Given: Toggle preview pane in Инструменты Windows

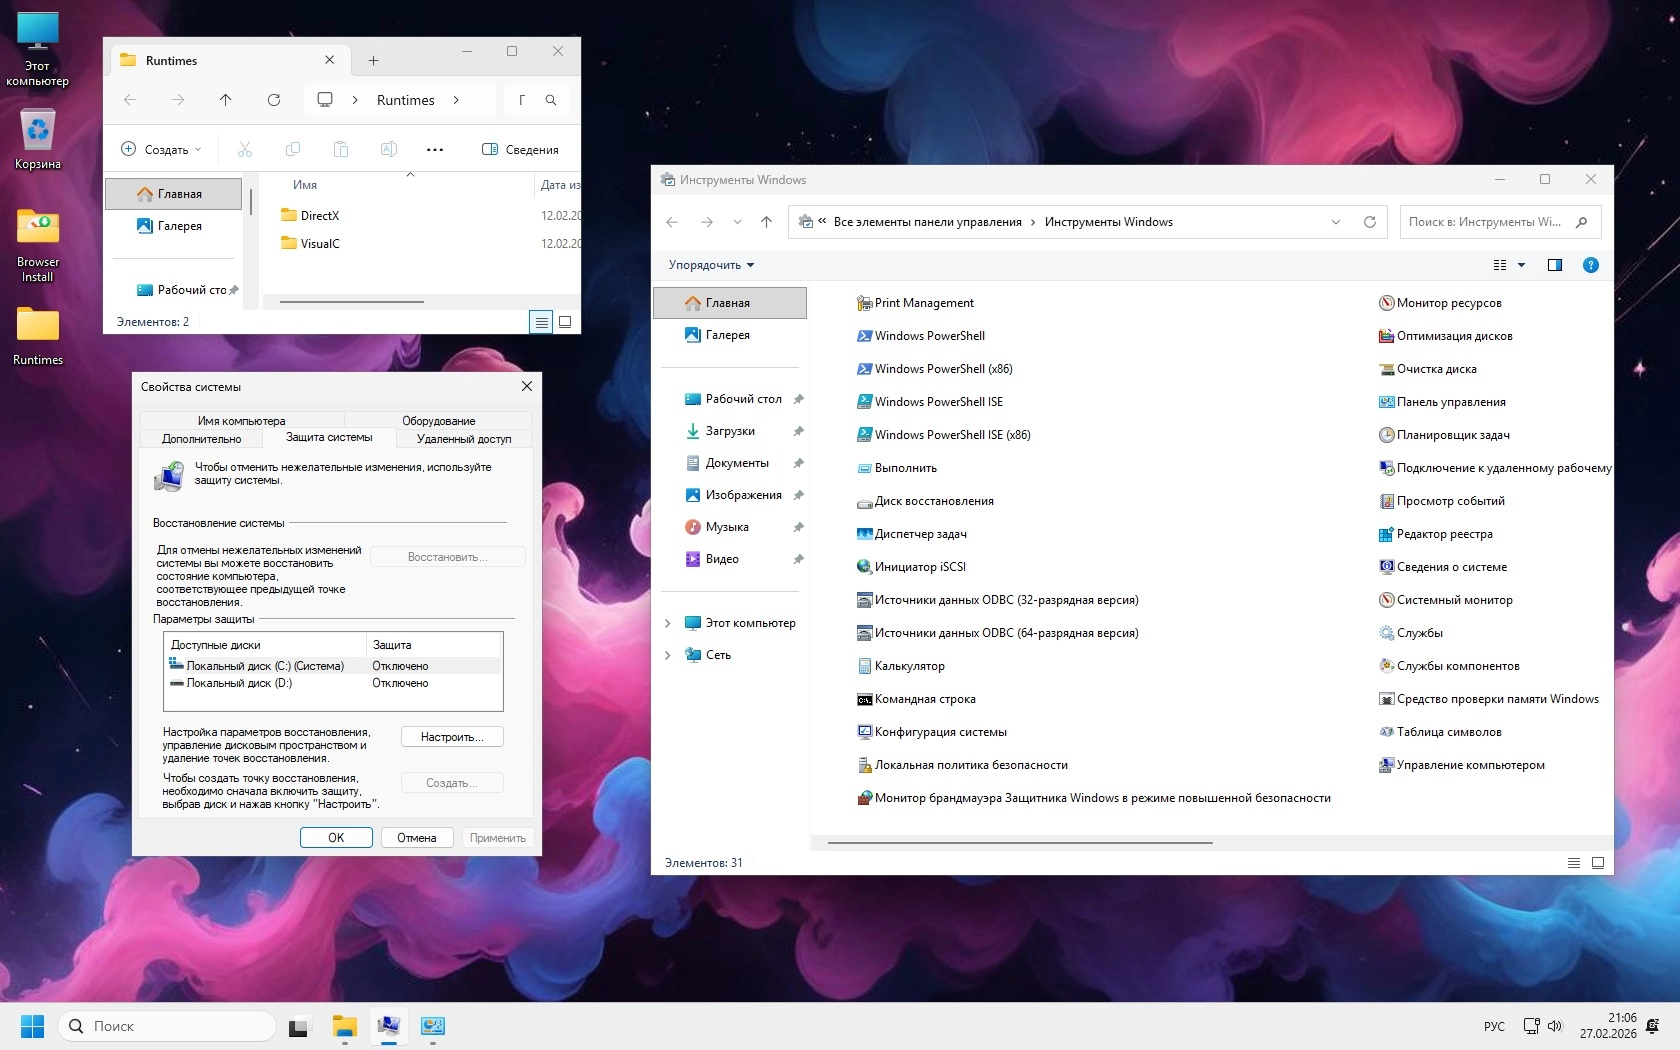Looking at the screenshot, I should click(1554, 265).
